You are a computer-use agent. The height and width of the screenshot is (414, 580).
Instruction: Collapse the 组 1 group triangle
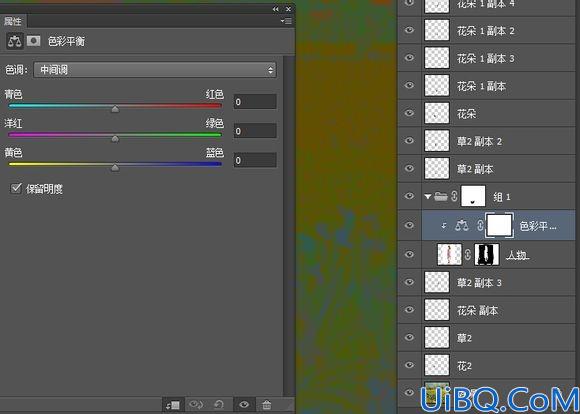tap(428, 196)
